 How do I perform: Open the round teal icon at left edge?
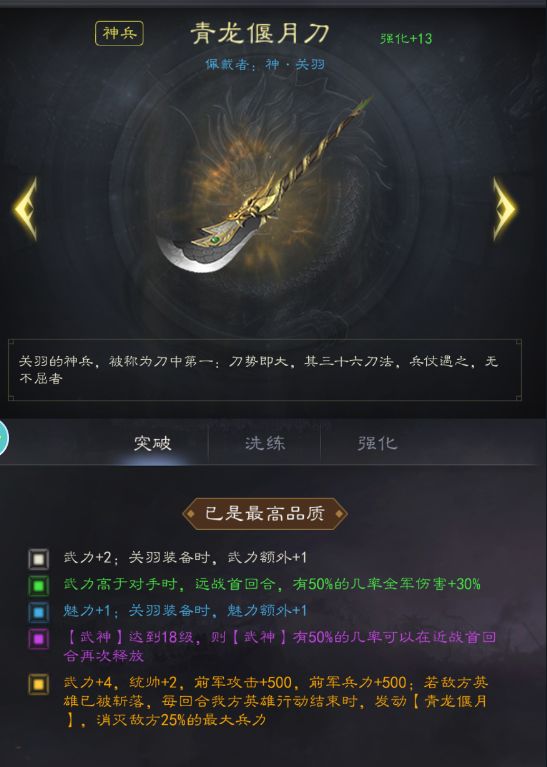click(3, 436)
